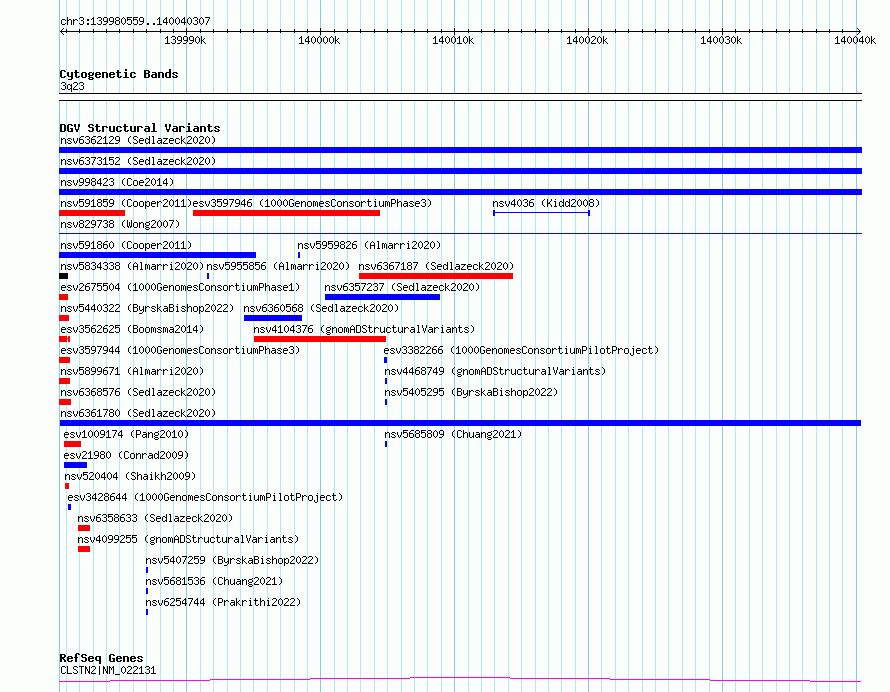The width and height of the screenshot is (890, 692).
Task: Click the red bar under esv3597946
Action: tap(287, 213)
